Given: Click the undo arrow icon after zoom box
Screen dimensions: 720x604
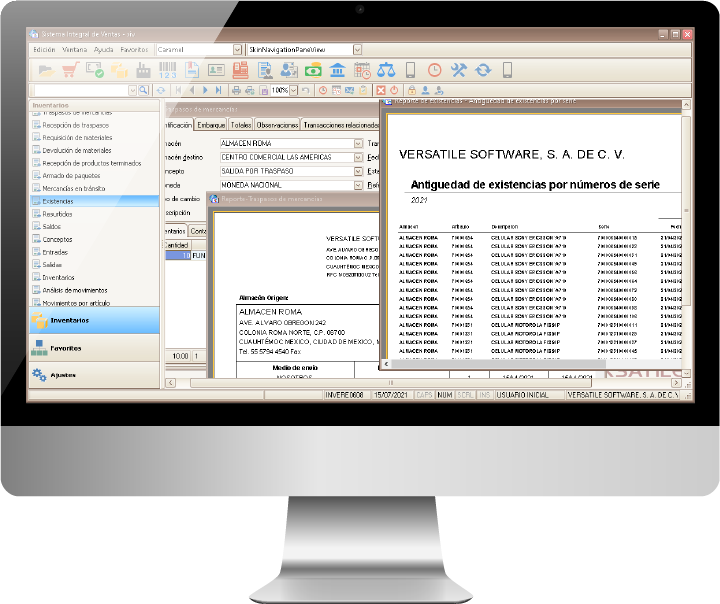Looking at the screenshot, I should [305, 90].
